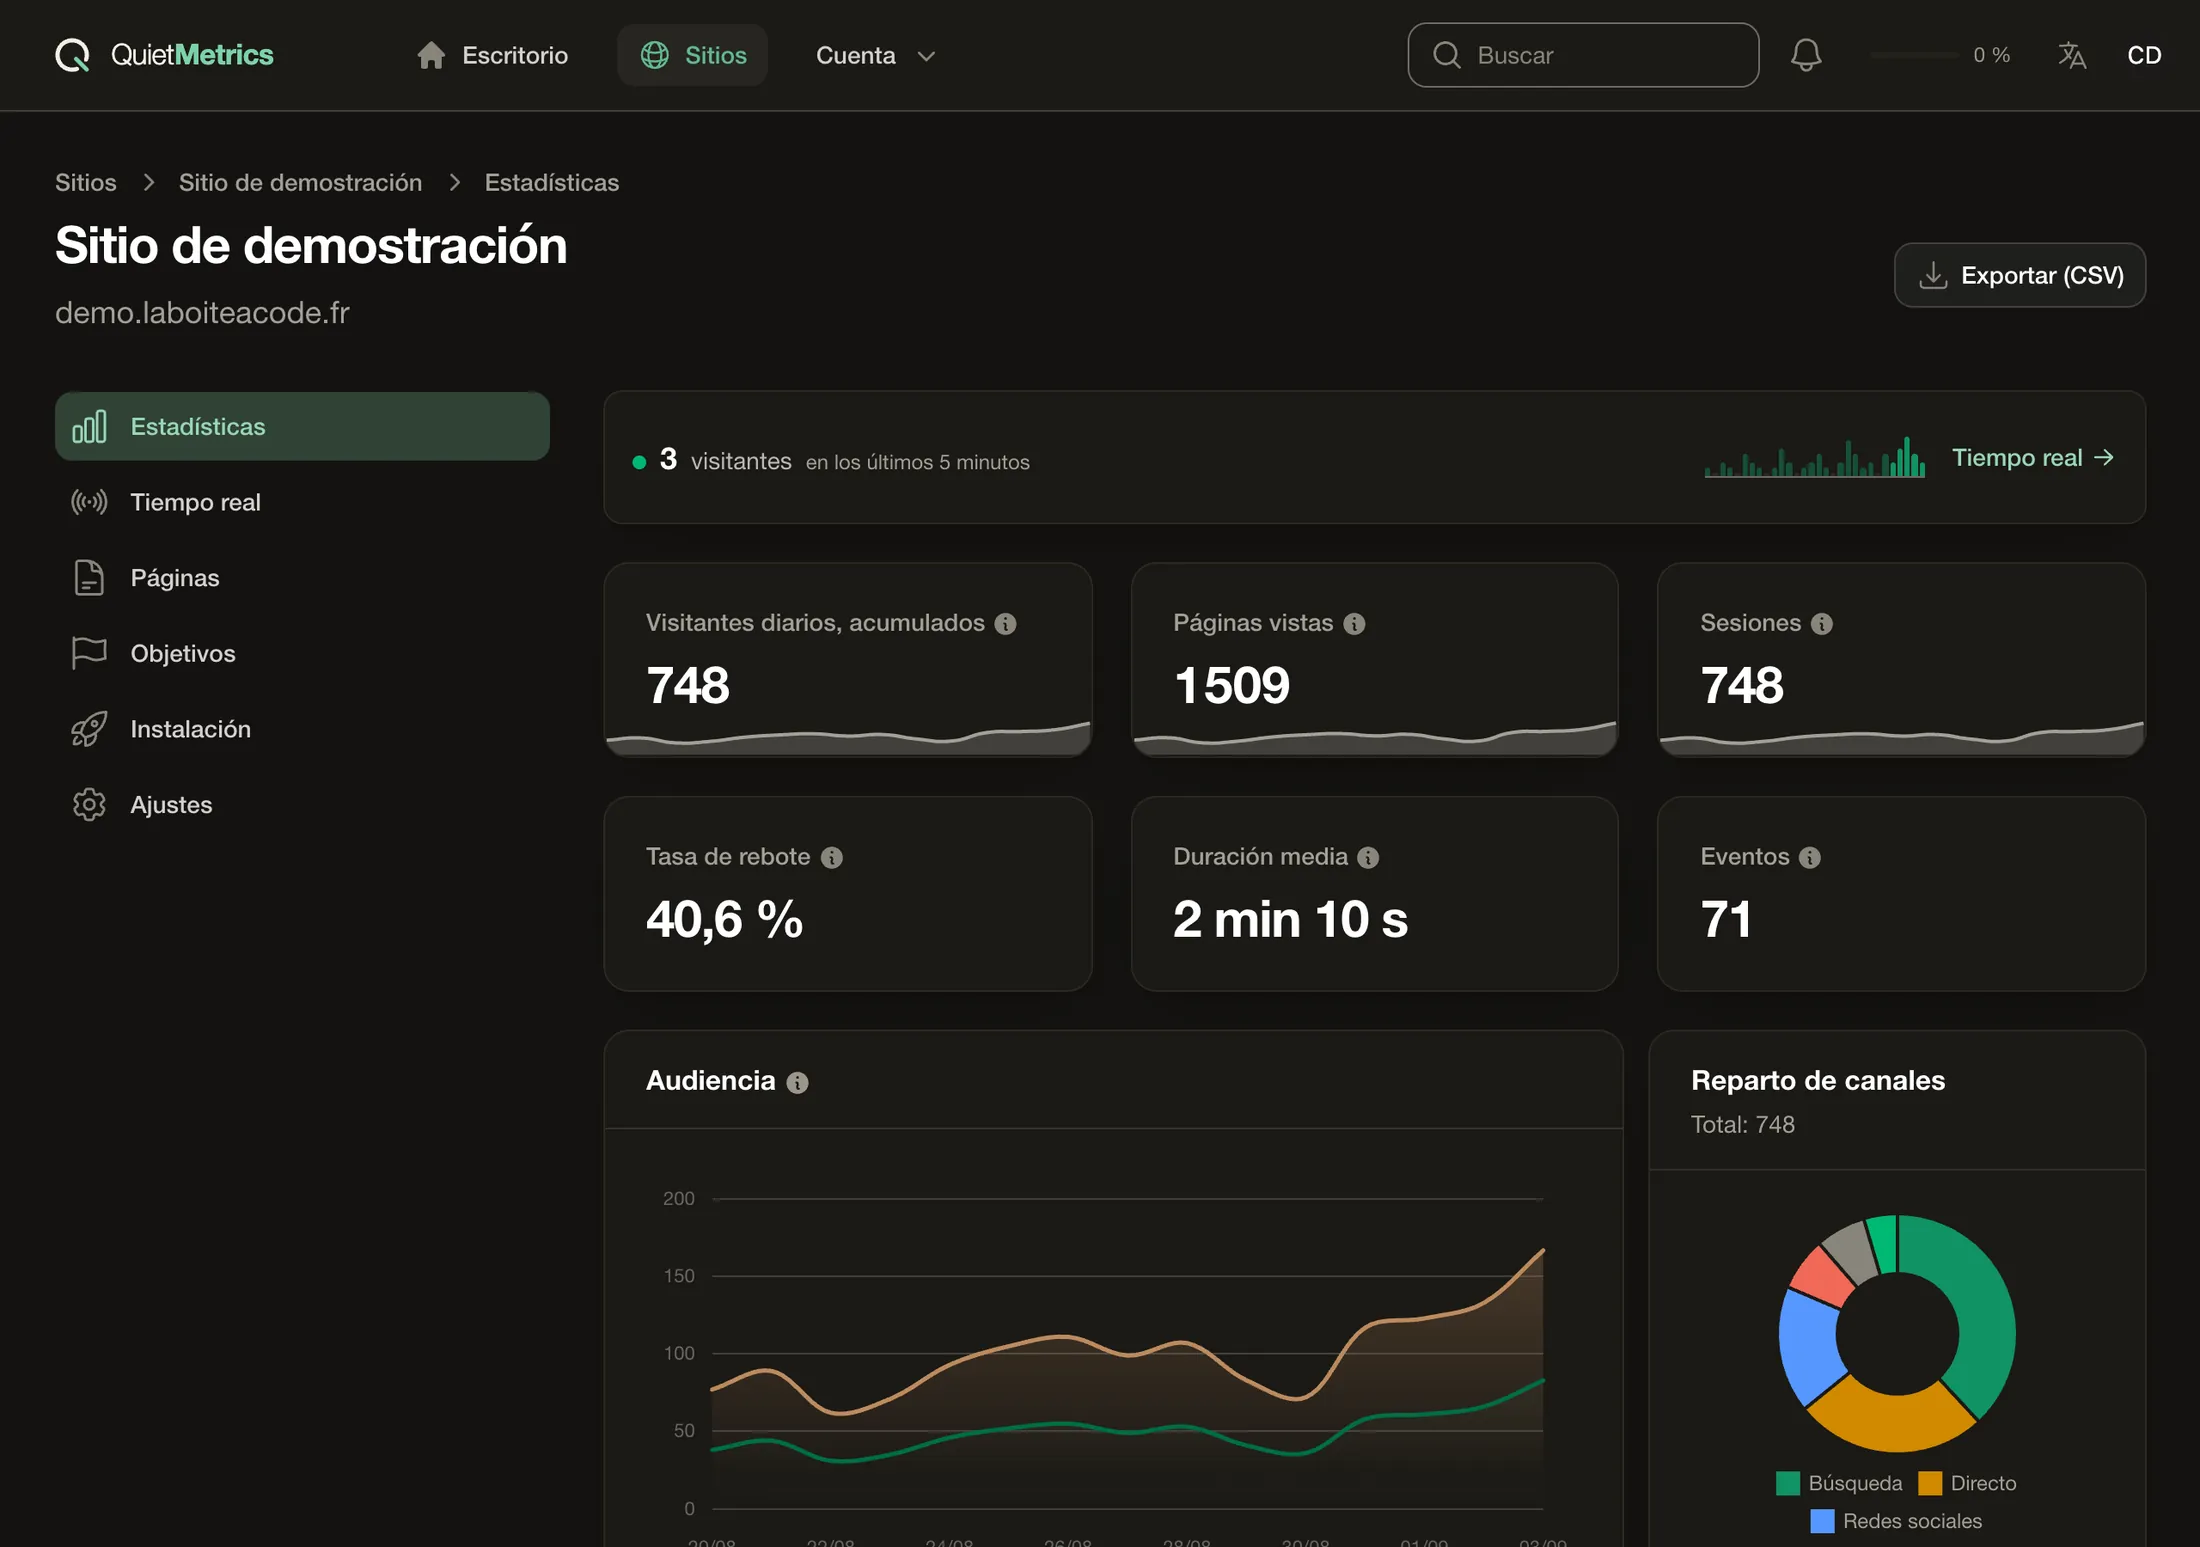The height and width of the screenshot is (1547, 2200).
Task: Expand the Cuenta dropdown menu
Action: click(x=876, y=55)
